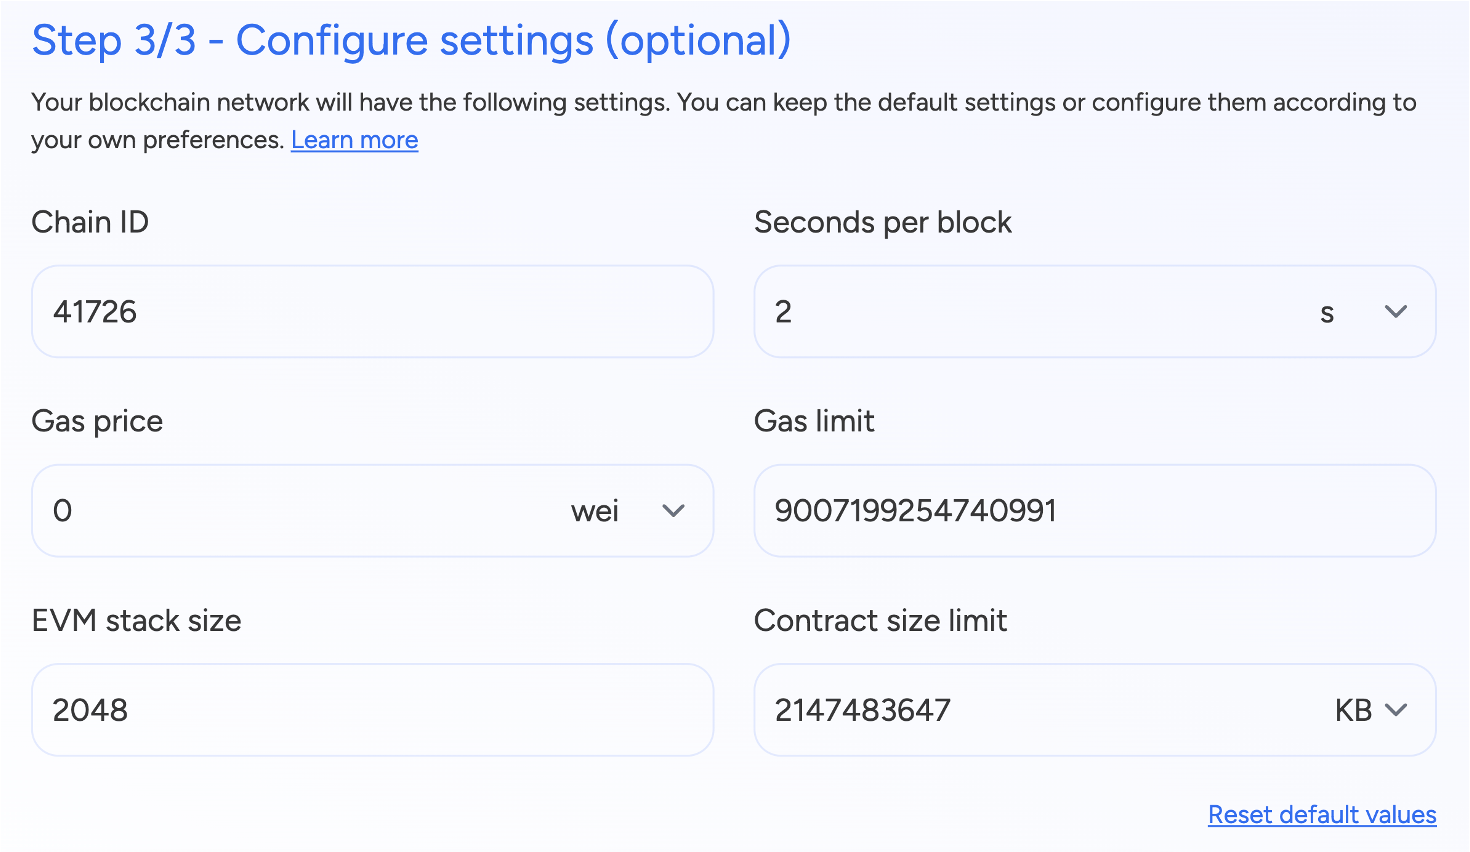Viewport: 1470px width, 852px height.
Task: Expand the Contract size limit unit dropdown
Action: (x=1396, y=710)
